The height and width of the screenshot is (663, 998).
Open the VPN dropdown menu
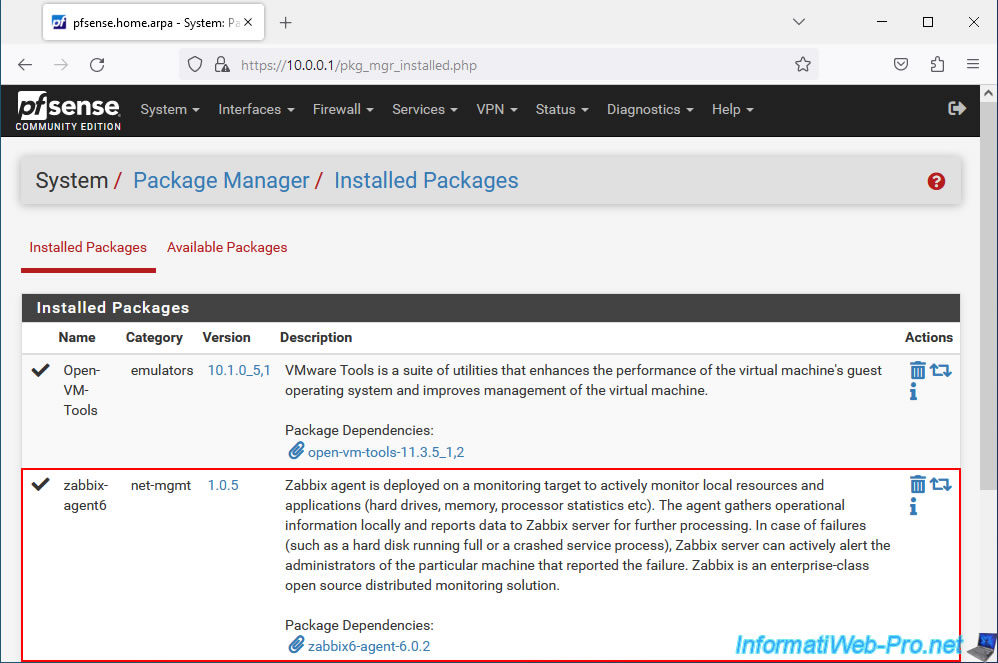[497, 109]
